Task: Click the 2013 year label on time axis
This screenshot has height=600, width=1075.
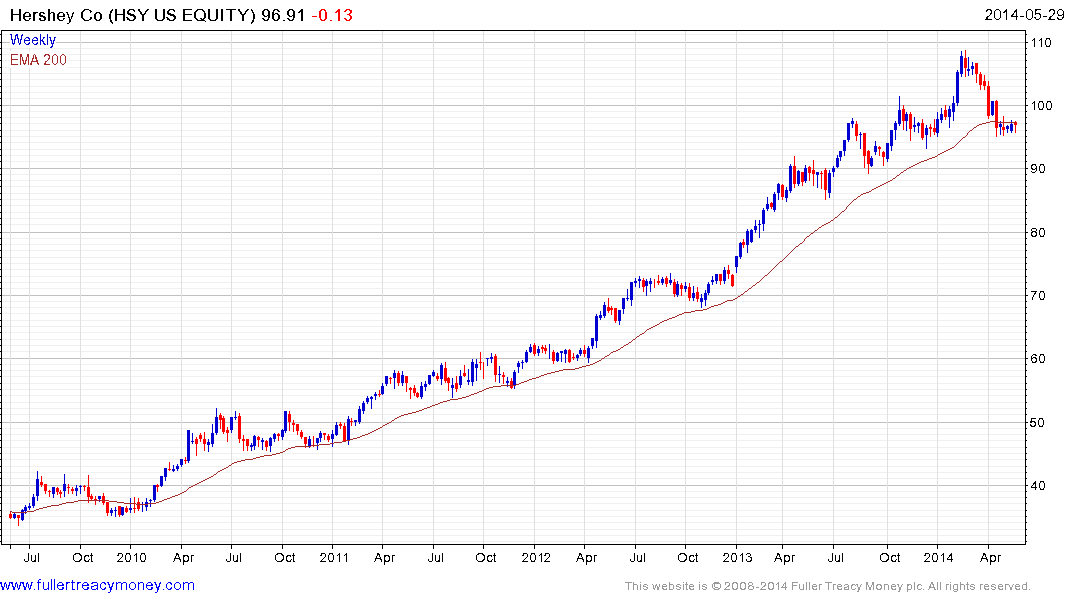Action: coord(738,557)
